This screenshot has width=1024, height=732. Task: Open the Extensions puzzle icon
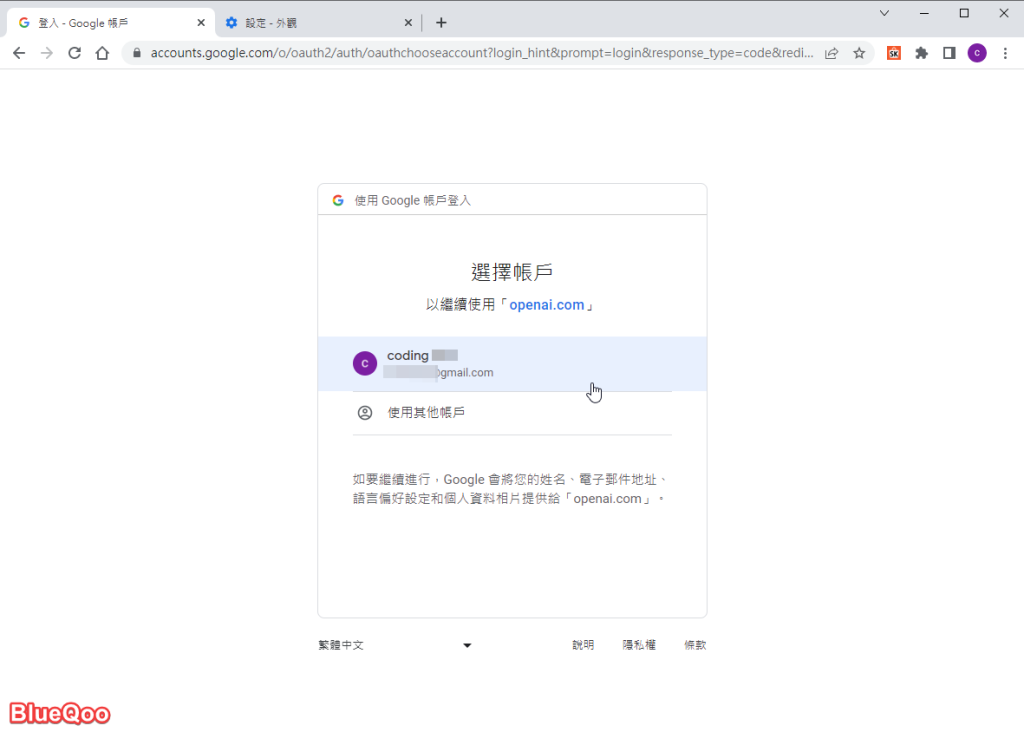click(922, 53)
